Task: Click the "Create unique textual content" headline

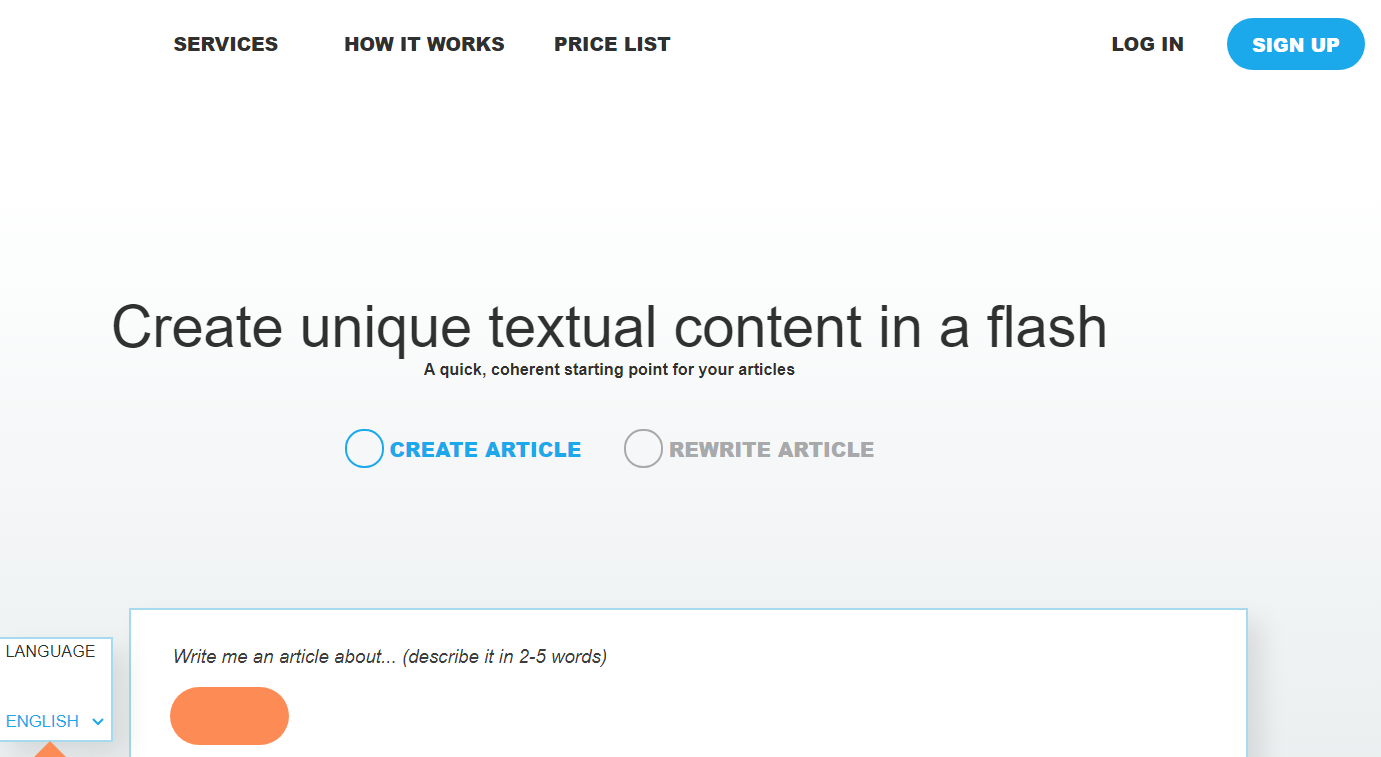Action: tap(609, 327)
